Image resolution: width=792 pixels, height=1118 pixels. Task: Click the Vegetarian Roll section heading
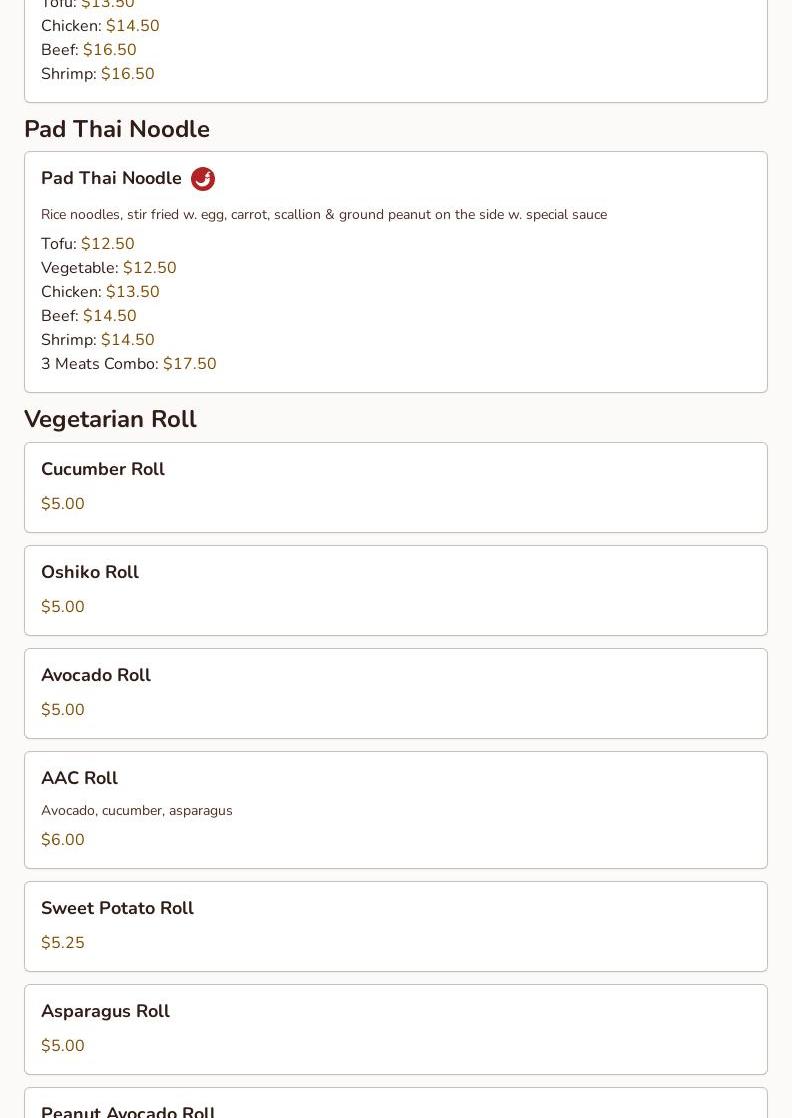point(110,419)
